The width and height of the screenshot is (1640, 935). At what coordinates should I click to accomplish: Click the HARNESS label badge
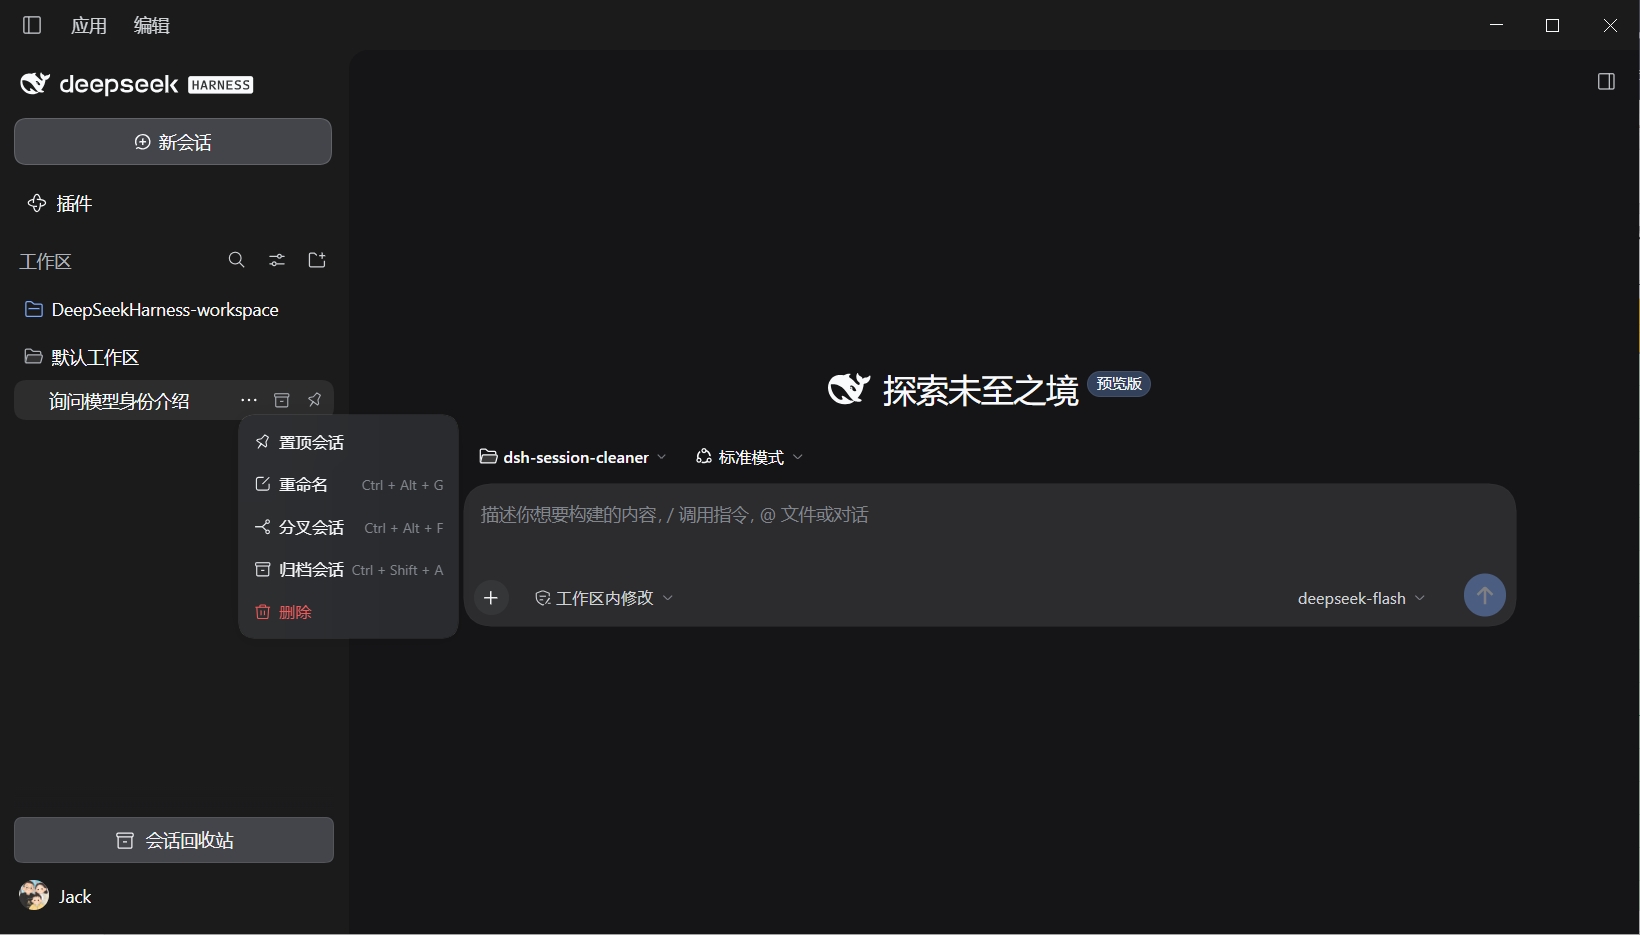221,85
